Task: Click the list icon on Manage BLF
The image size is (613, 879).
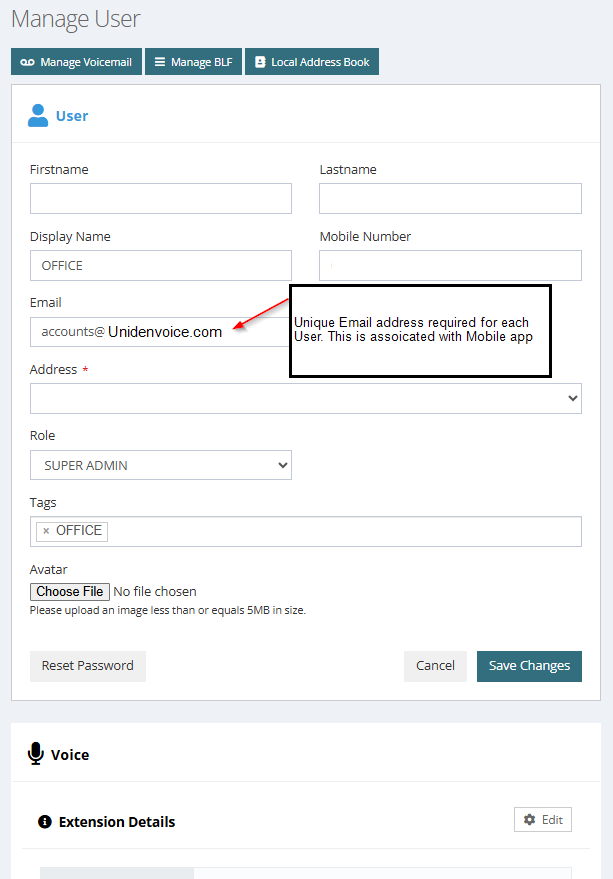Action: (x=160, y=62)
